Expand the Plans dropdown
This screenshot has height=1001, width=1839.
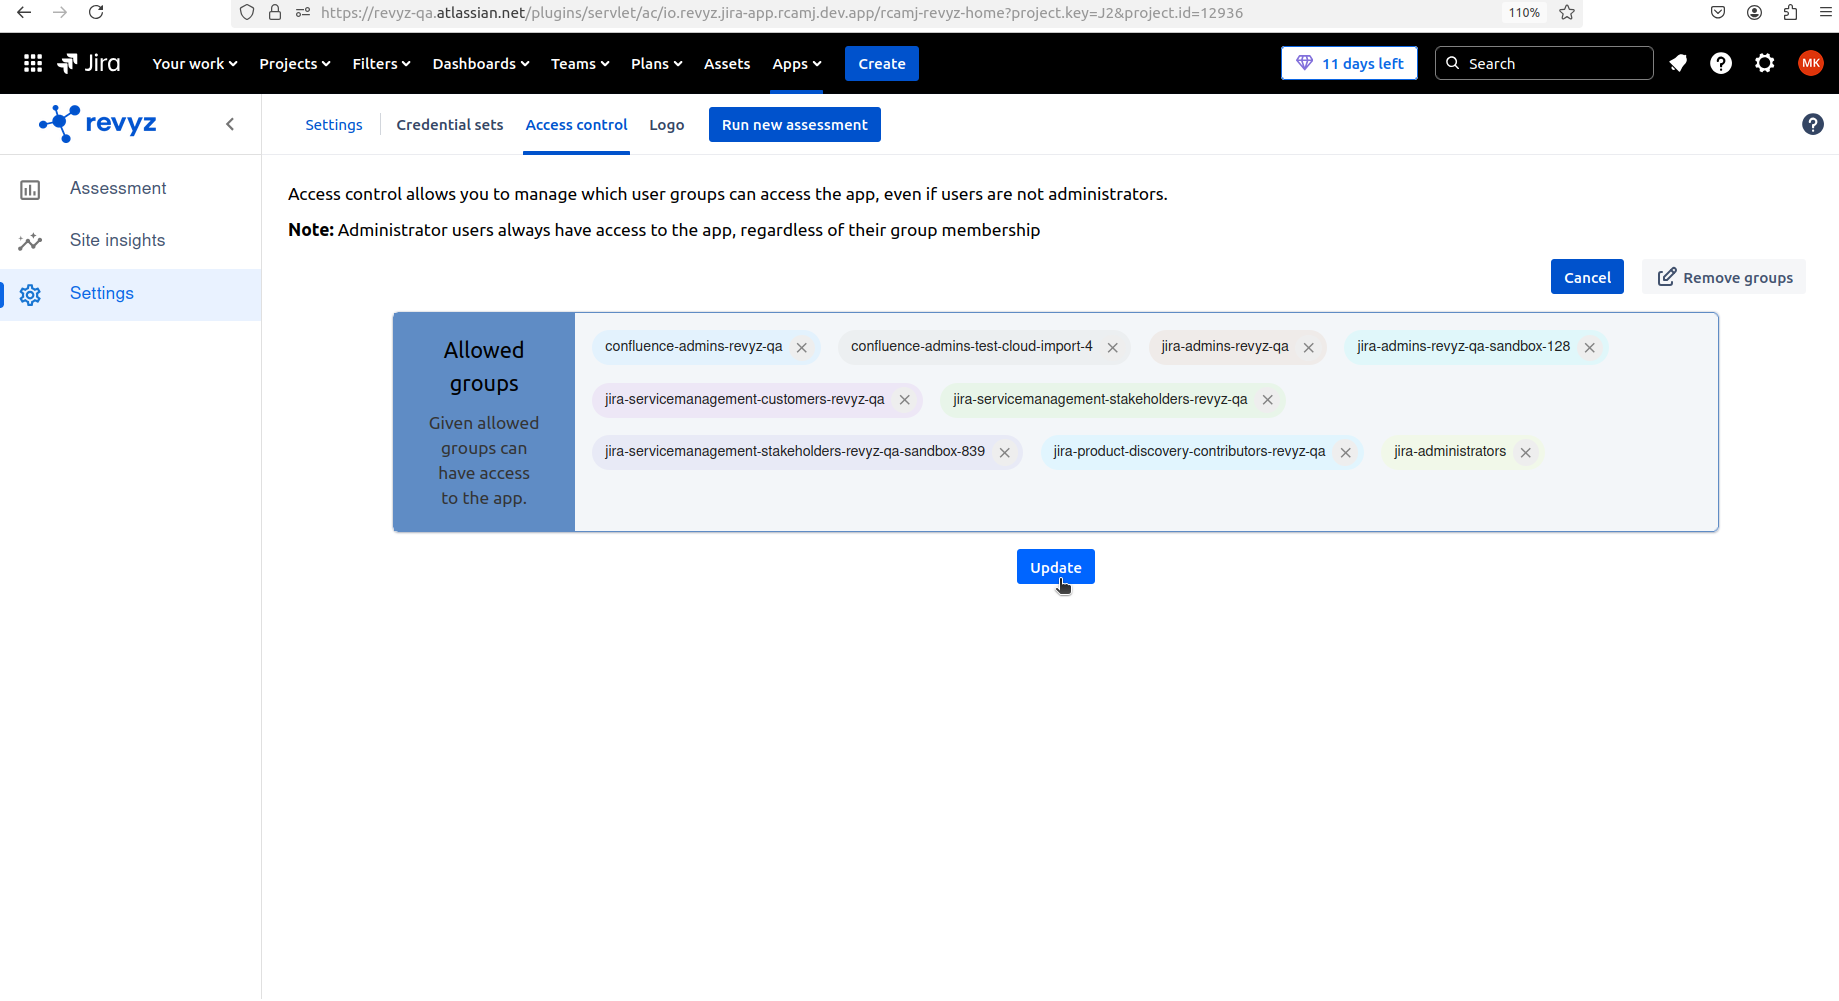[656, 63]
